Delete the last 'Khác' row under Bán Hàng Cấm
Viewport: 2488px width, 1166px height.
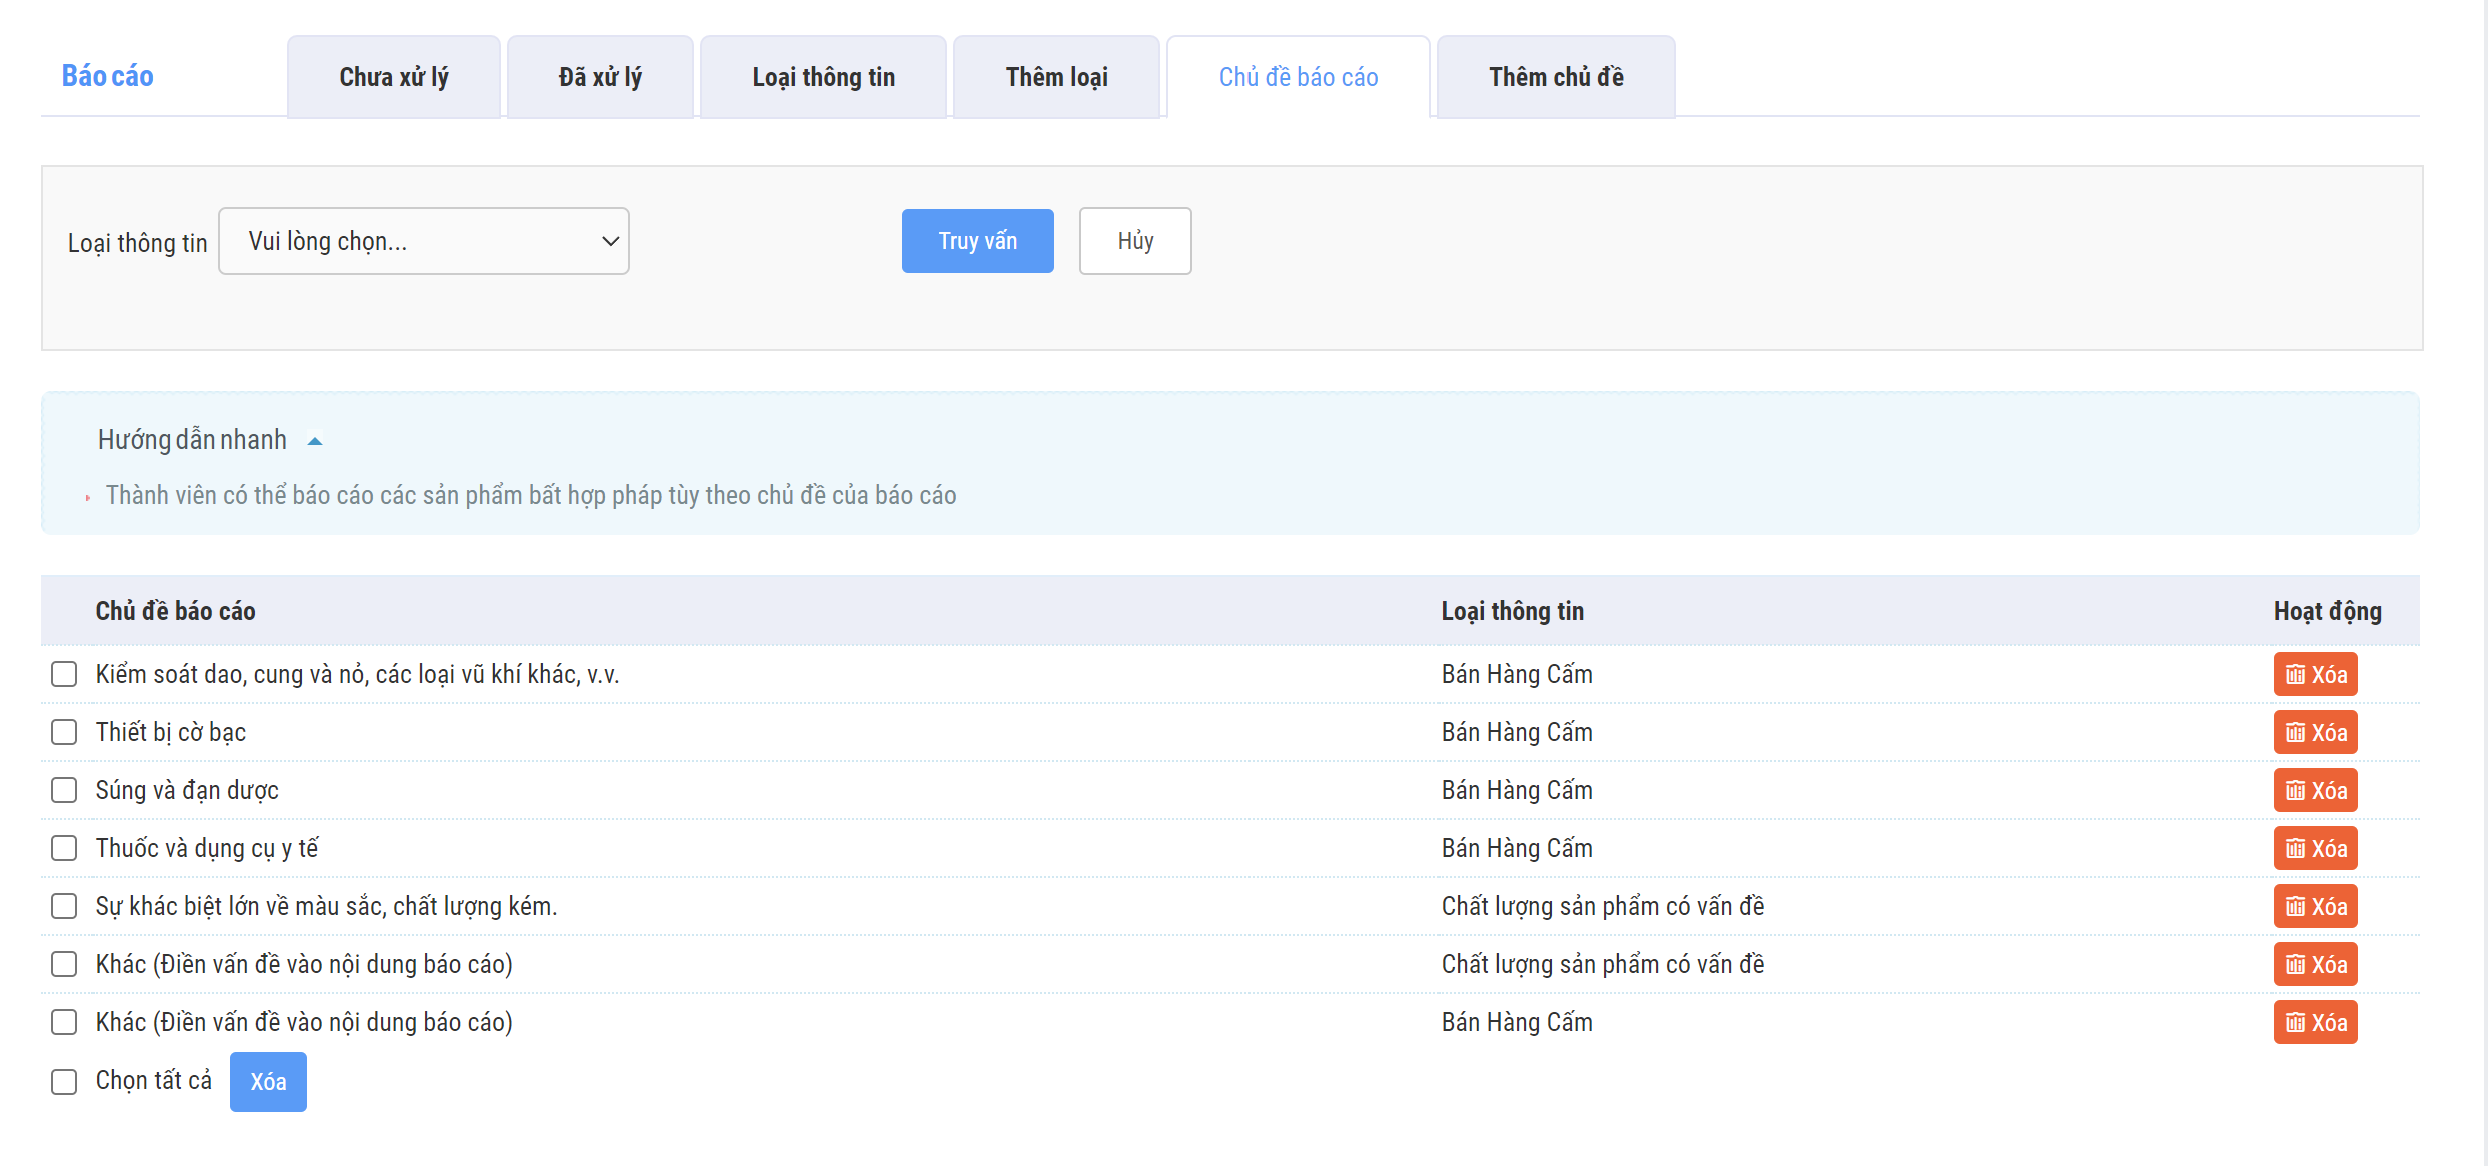tap(2315, 1022)
